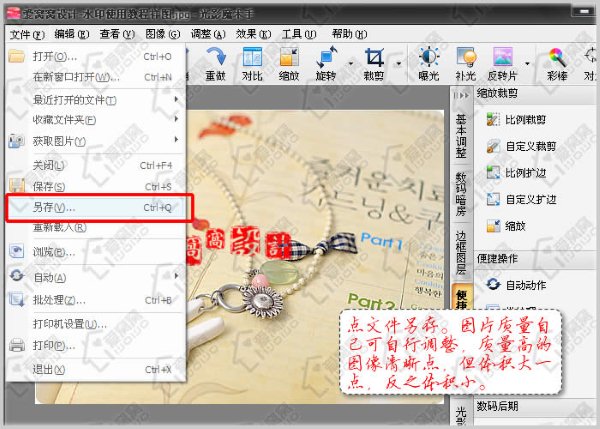Click the 缩放裁剪 section header

pos(536,93)
